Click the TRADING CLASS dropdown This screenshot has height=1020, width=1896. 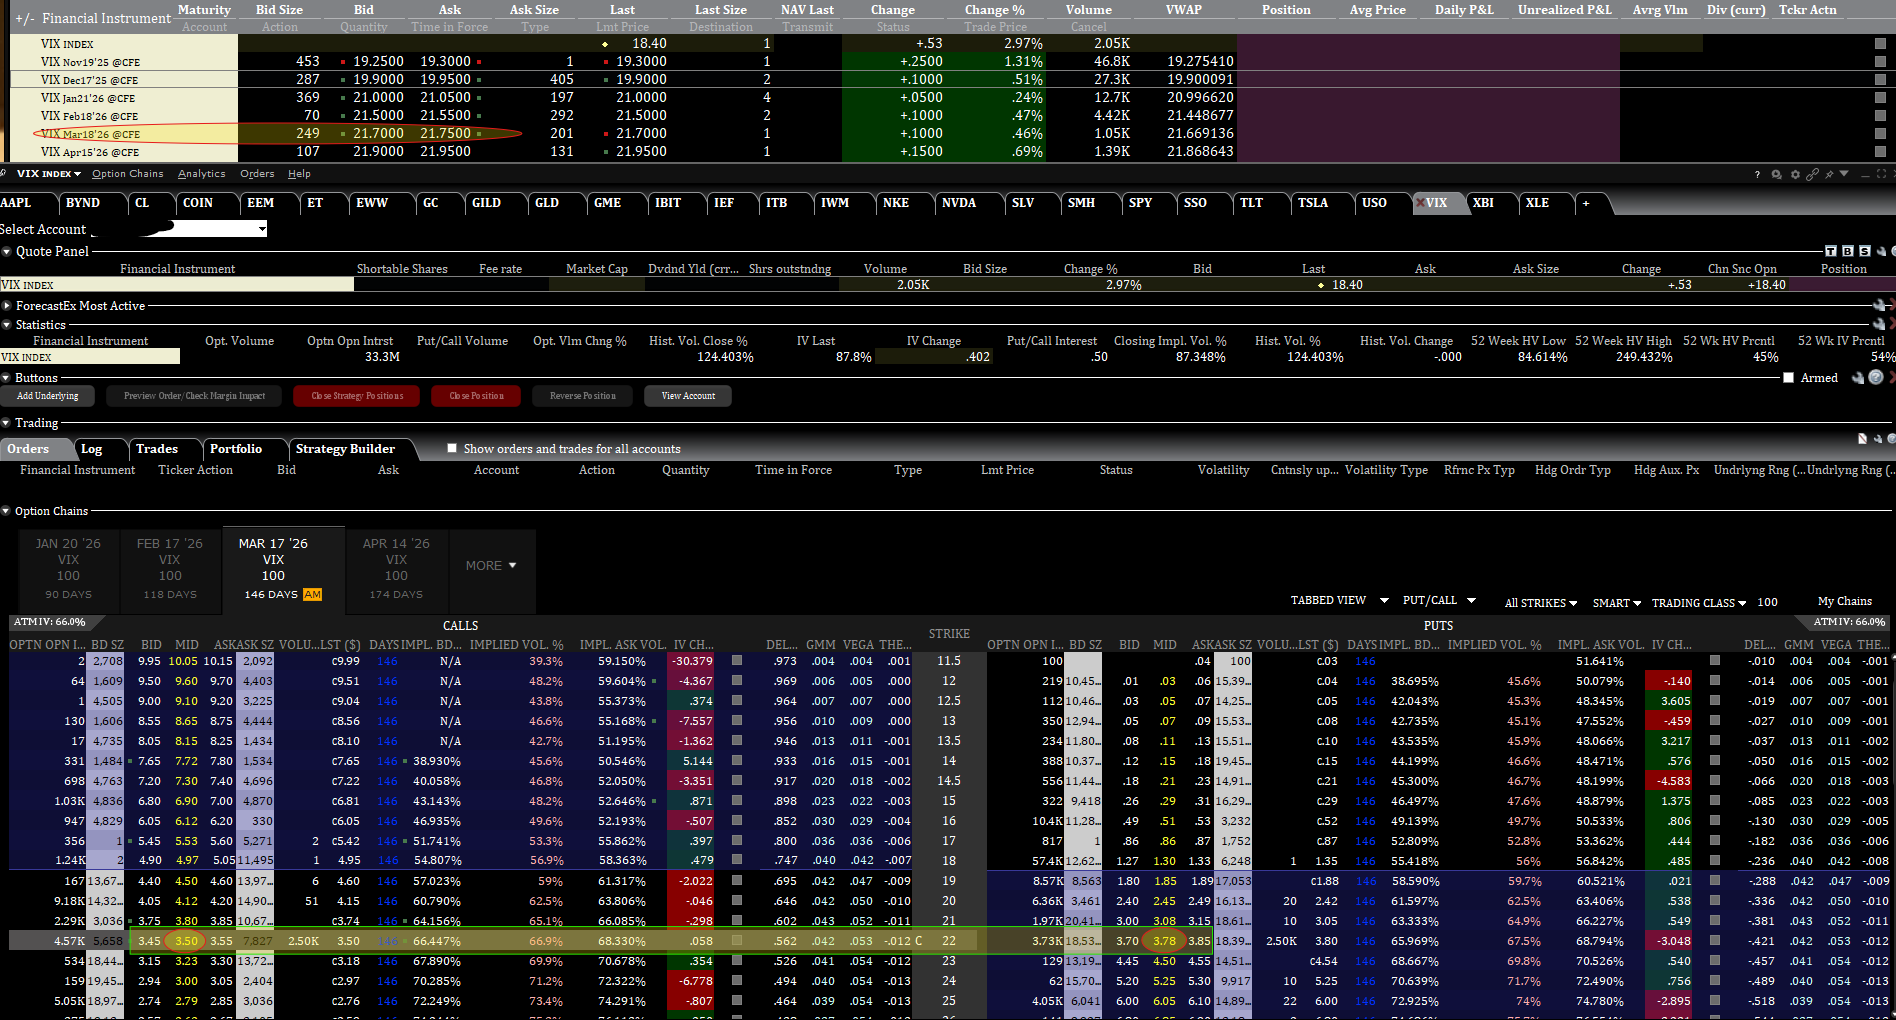[1699, 603]
